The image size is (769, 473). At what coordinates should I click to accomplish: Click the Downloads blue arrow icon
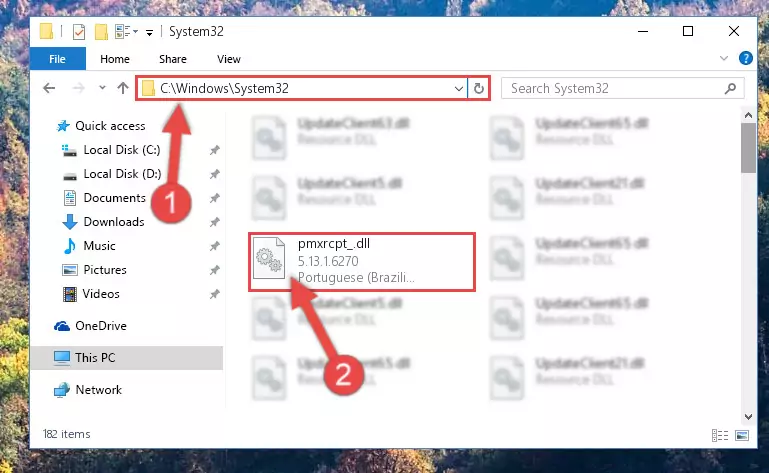70,222
